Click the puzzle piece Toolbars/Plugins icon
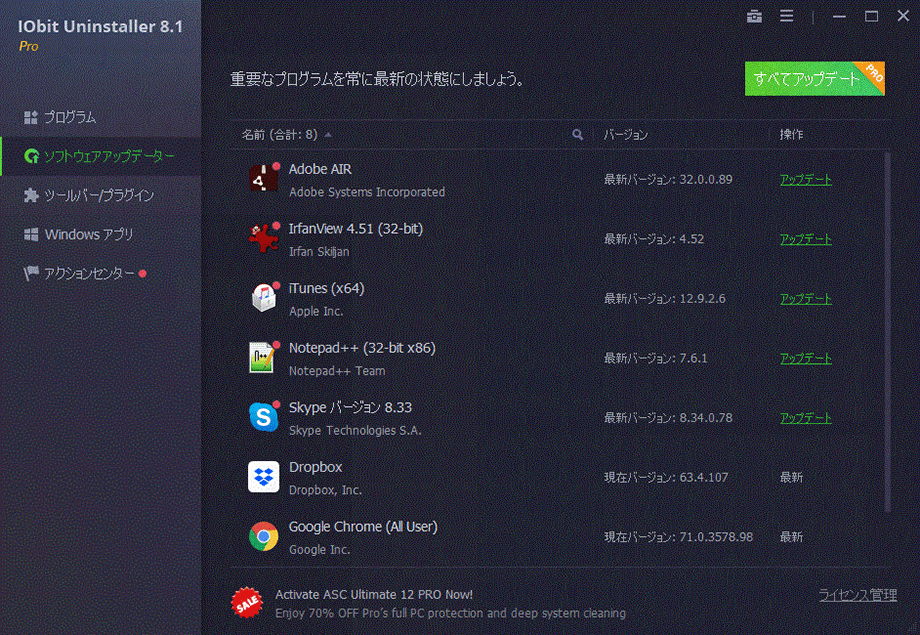Viewport: 920px width, 635px height. (31, 195)
